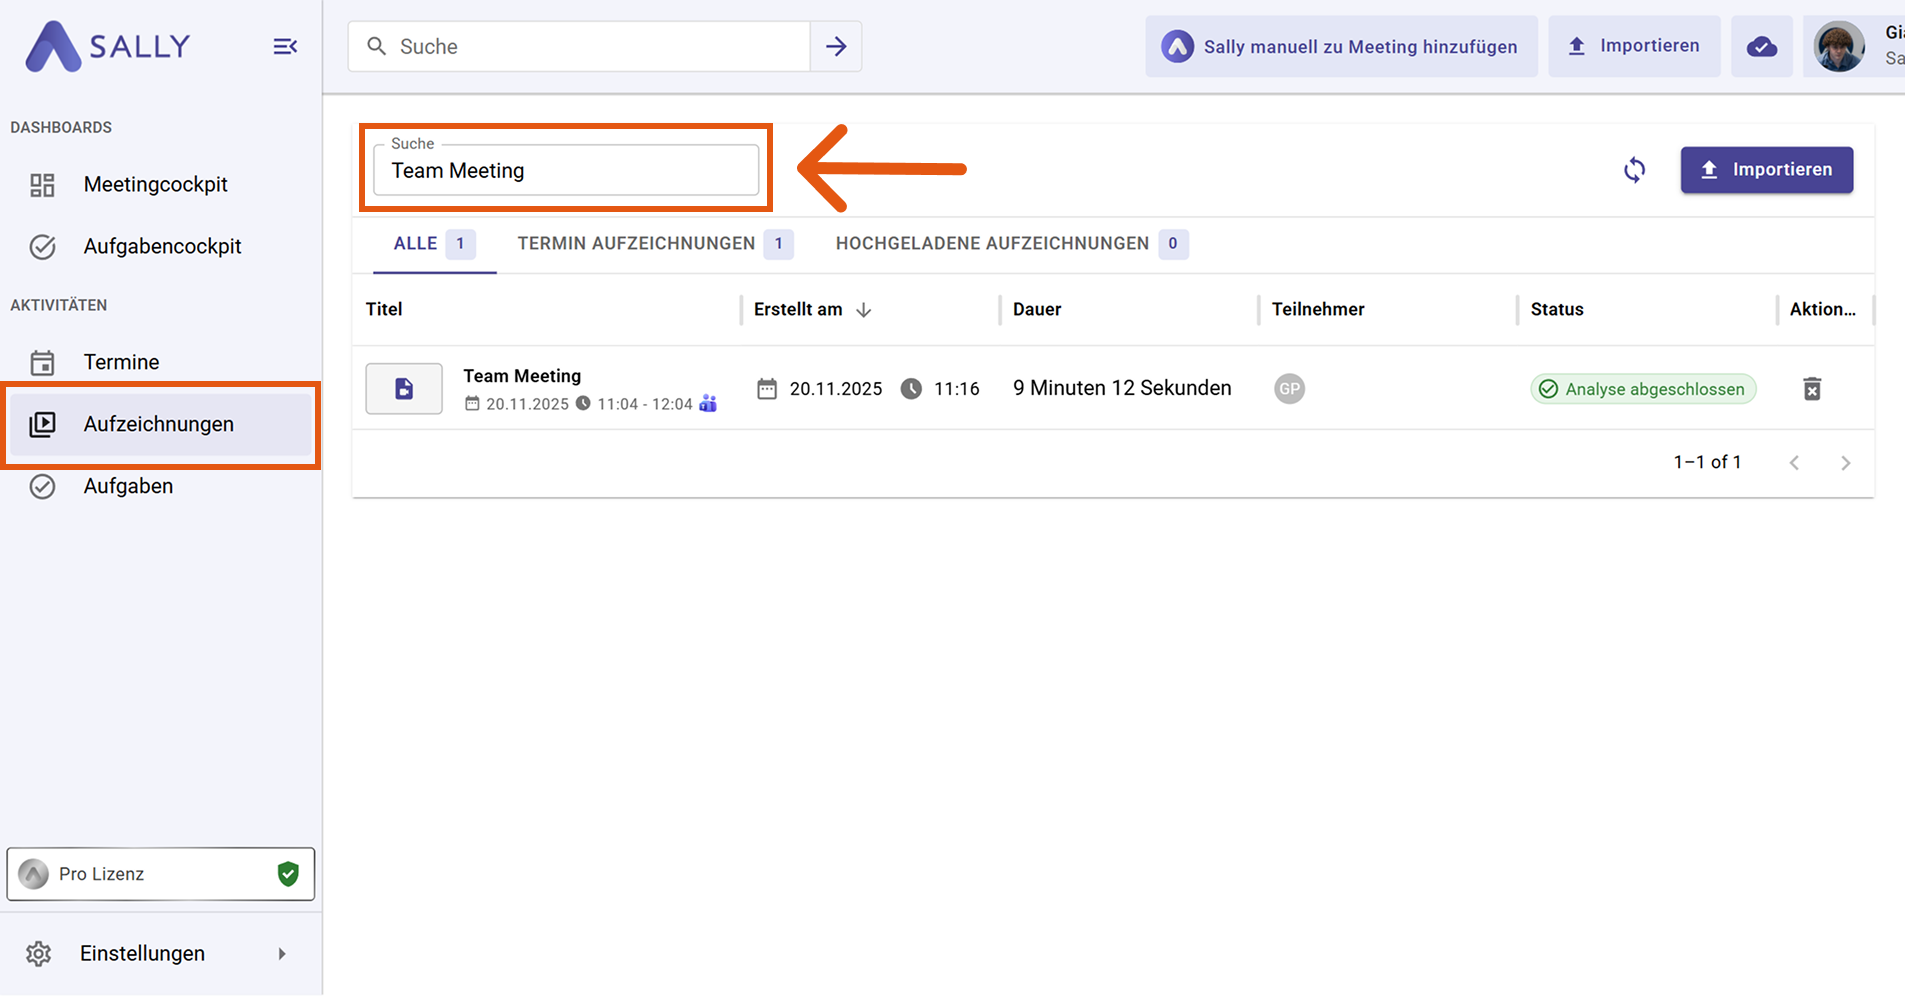
Task: Submit the top search with the arrow button
Action: click(836, 47)
